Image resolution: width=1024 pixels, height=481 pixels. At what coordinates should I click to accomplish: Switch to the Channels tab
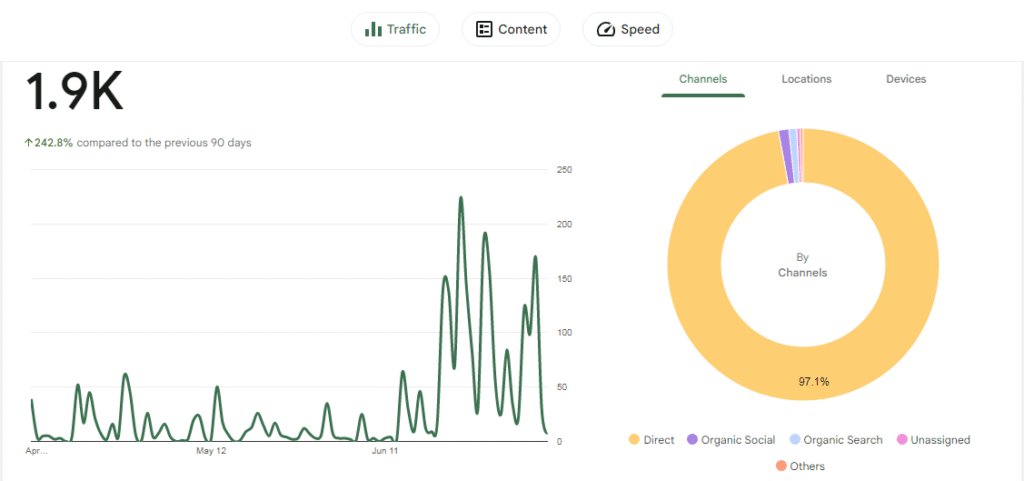click(703, 79)
